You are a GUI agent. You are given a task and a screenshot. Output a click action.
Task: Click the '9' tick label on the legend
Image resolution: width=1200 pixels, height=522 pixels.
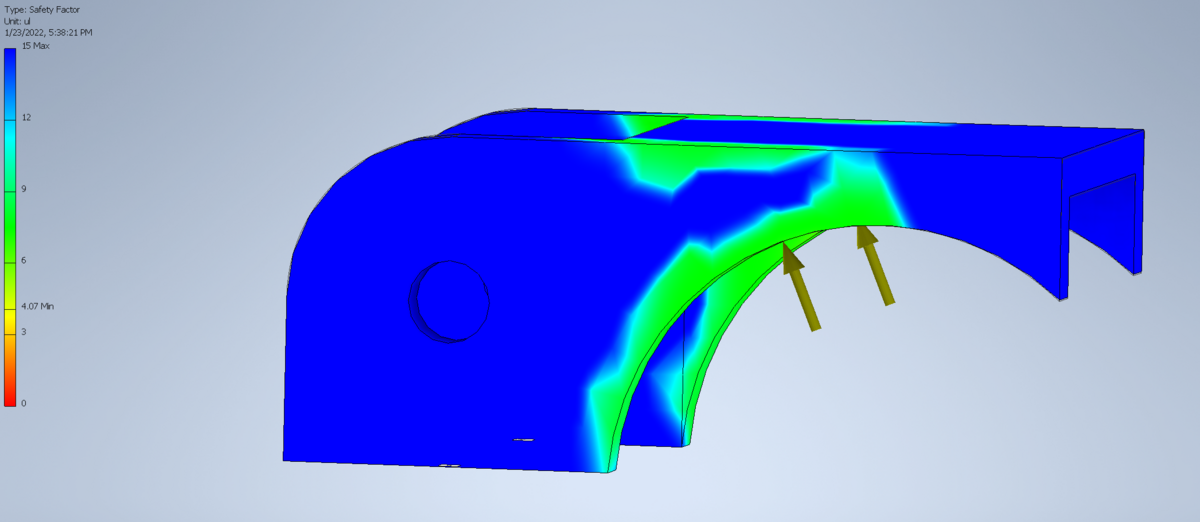(x=24, y=189)
